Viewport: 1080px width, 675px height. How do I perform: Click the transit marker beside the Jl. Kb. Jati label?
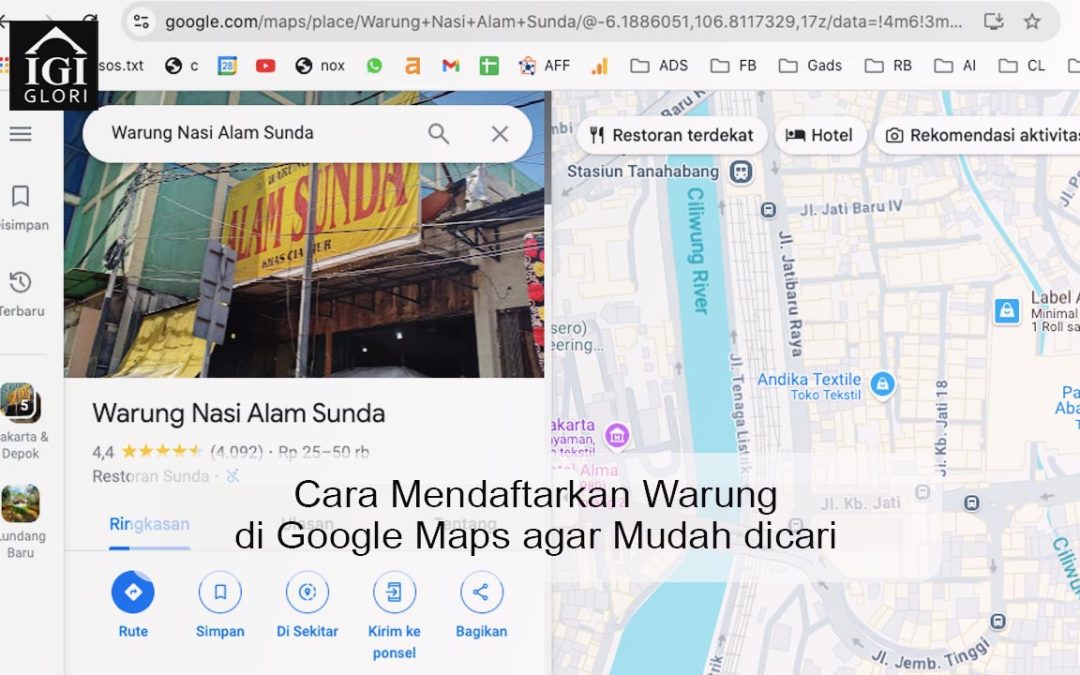(x=923, y=492)
